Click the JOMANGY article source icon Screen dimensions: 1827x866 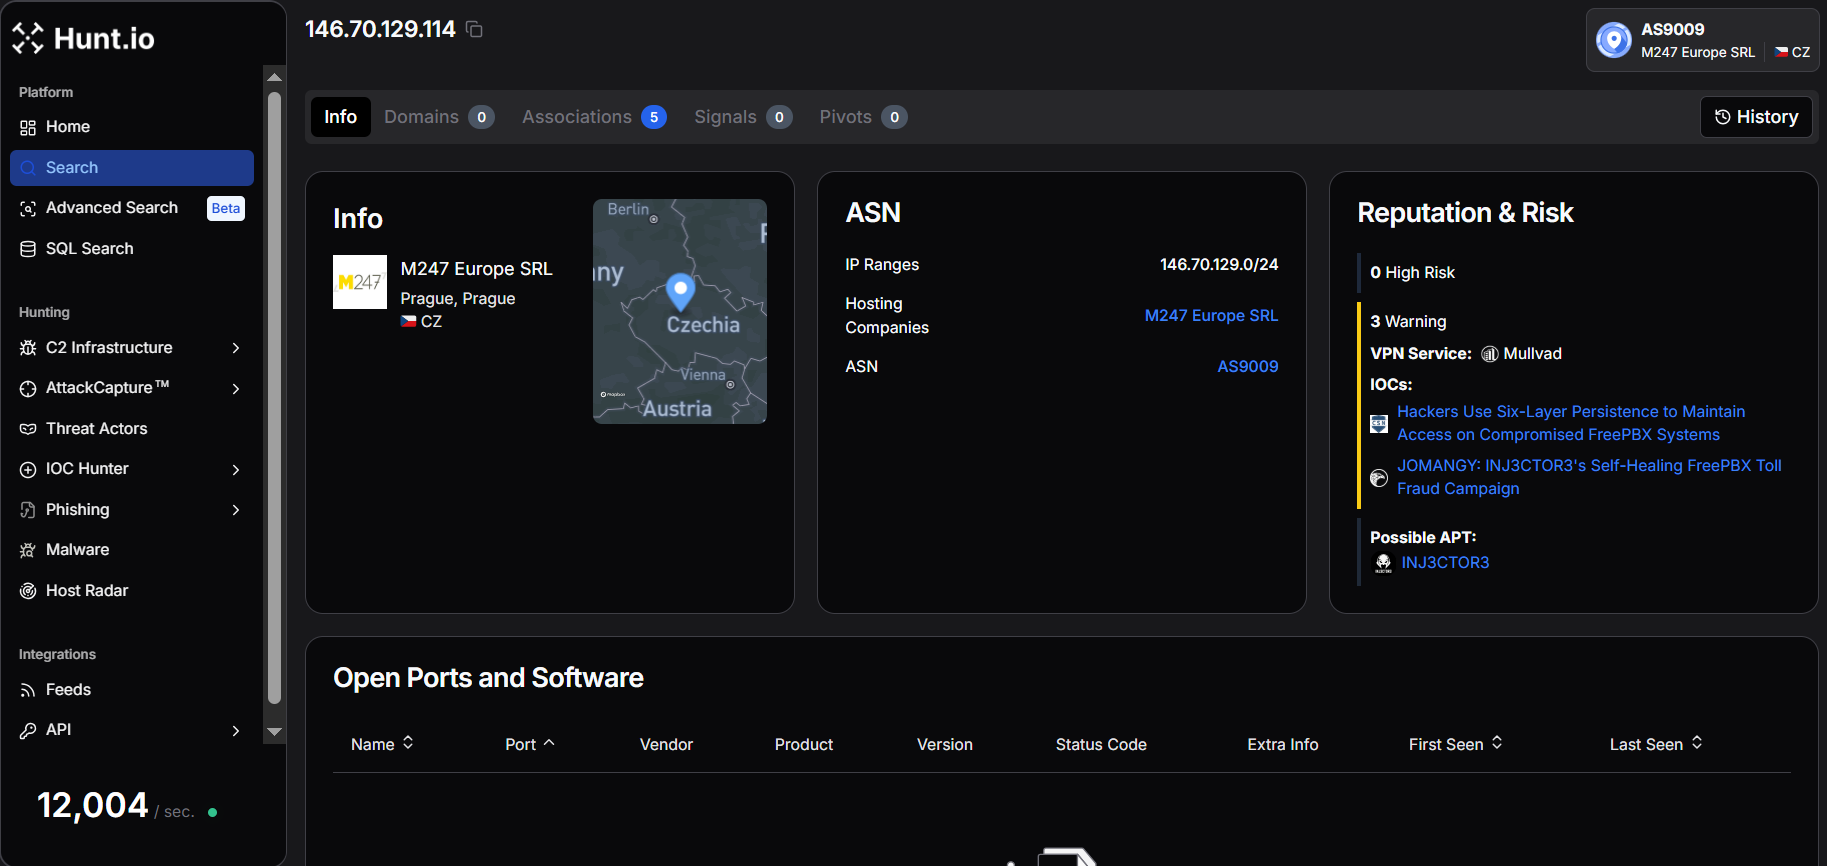tap(1379, 478)
